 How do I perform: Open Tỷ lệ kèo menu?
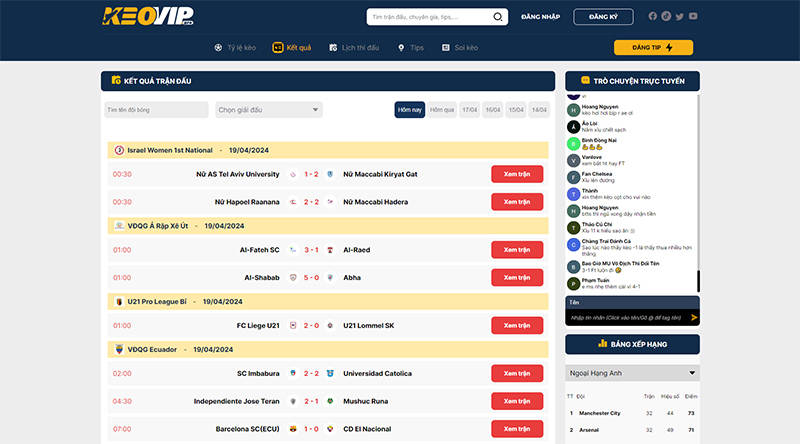click(235, 47)
